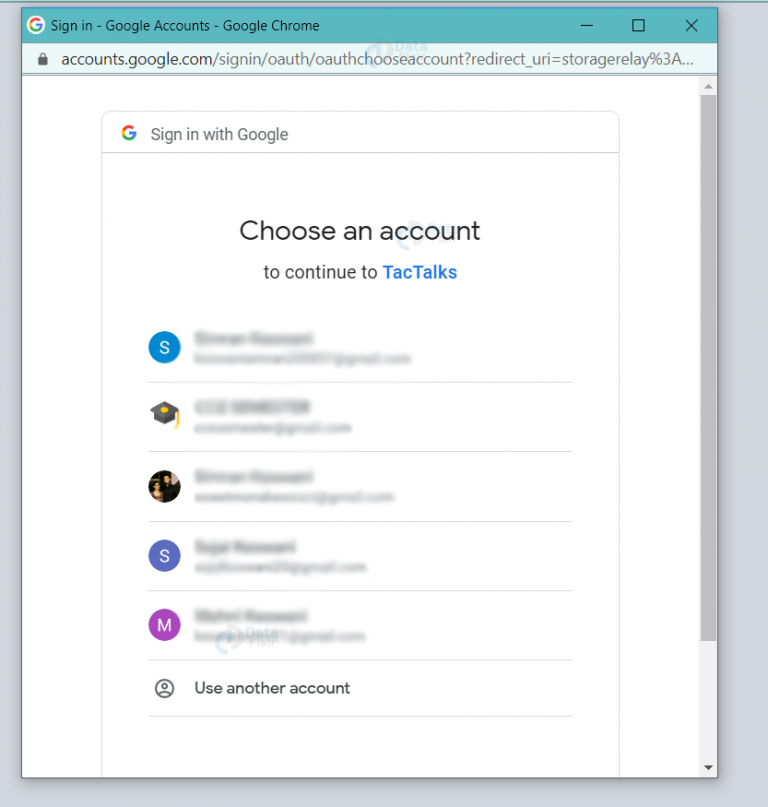Screen dimensions: 768x807
Task: Click the Google G logo in sign-in header
Action: click(129, 133)
